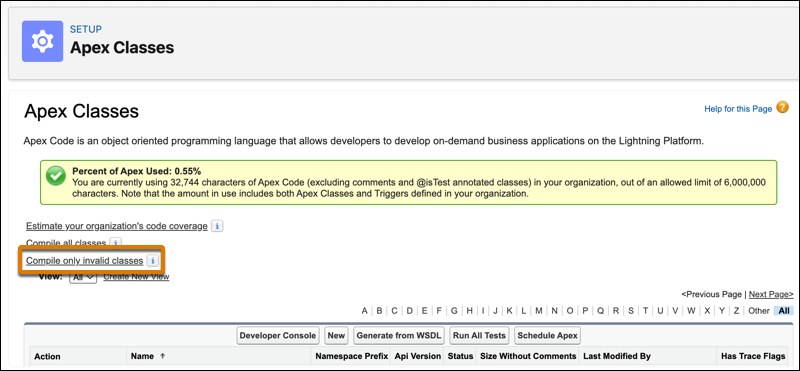The width and height of the screenshot is (800, 371).
Task: Click info icon beside code coverage link
Action: 217,226
